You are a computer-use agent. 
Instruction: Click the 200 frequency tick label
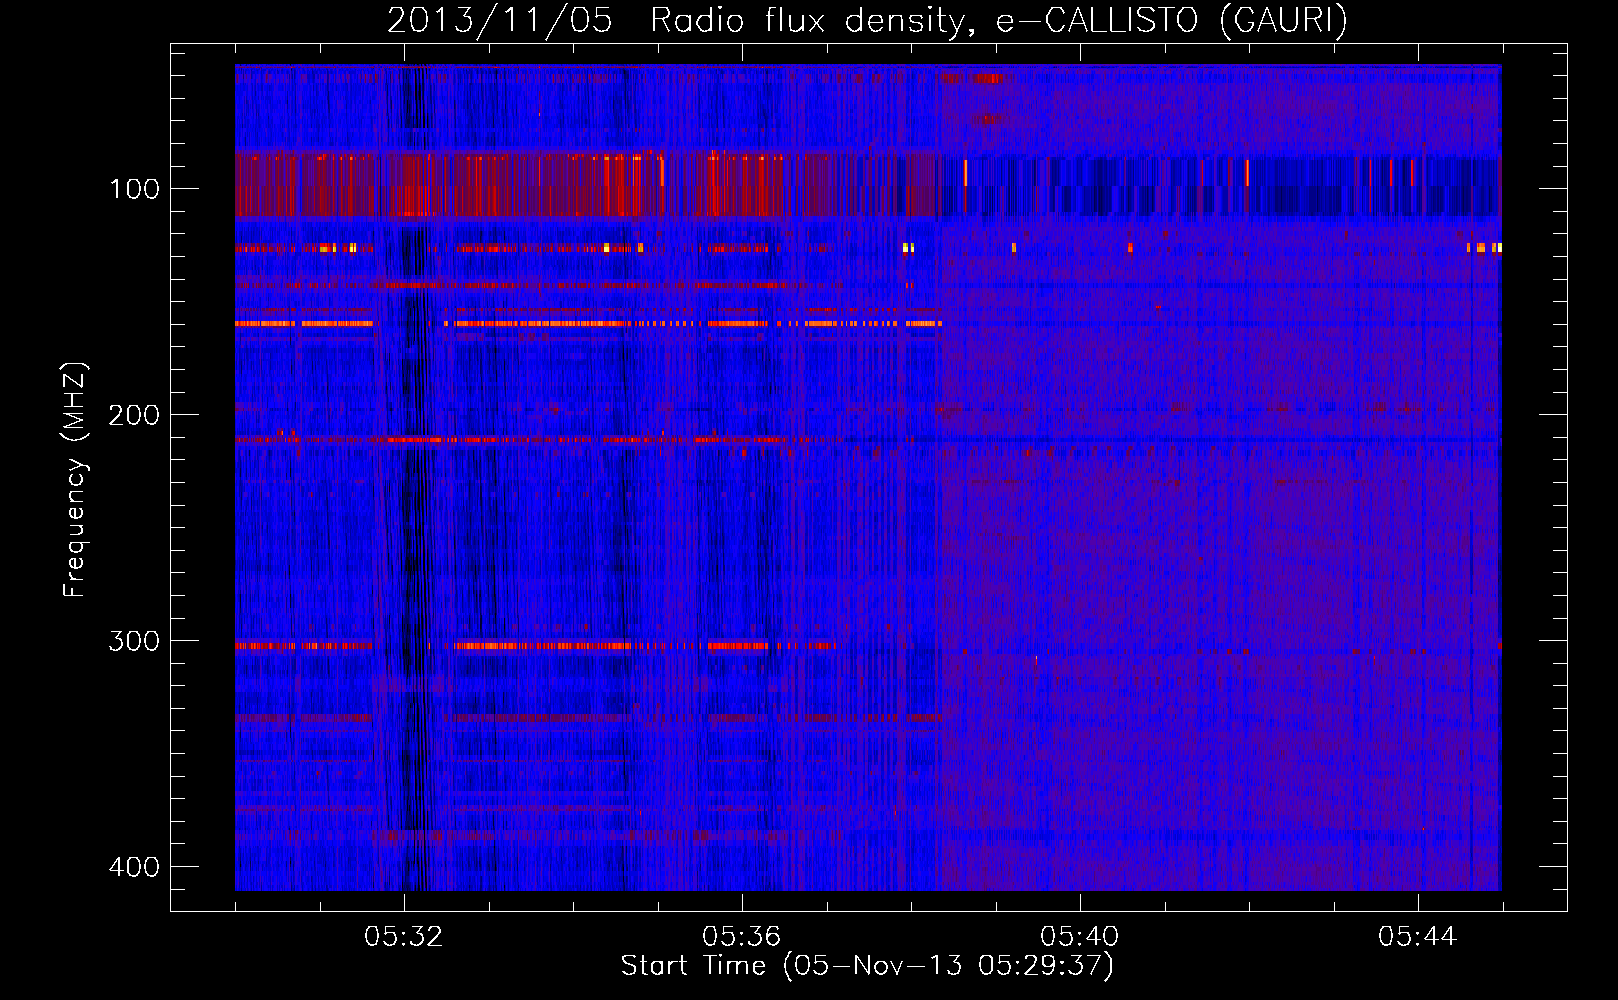(134, 415)
